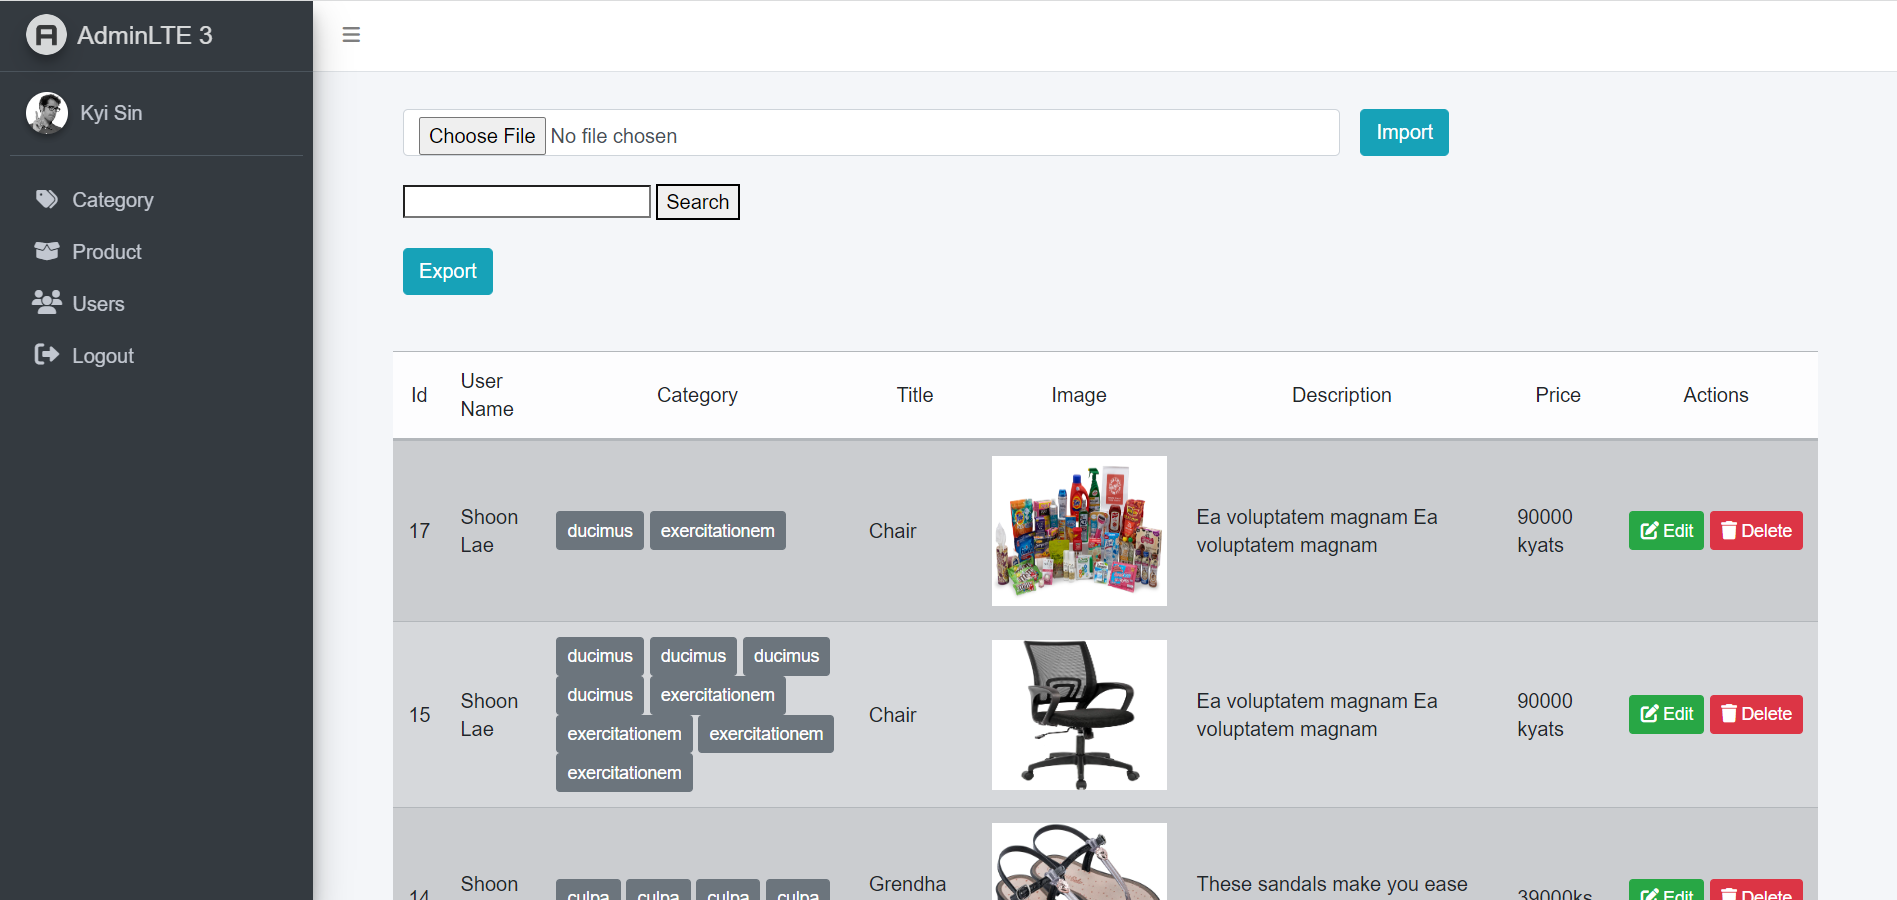Image resolution: width=1897 pixels, height=900 pixels.
Task: Delete product with Id 17
Action: pyautogui.click(x=1756, y=531)
